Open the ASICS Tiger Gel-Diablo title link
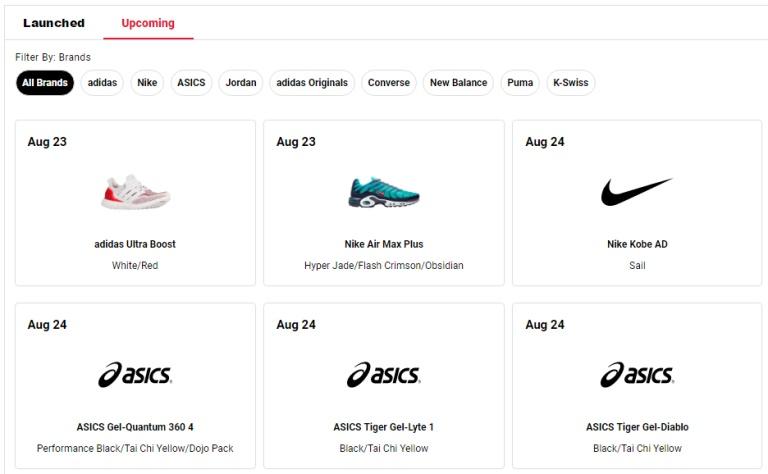The height and width of the screenshot is (474, 768). coord(637,427)
